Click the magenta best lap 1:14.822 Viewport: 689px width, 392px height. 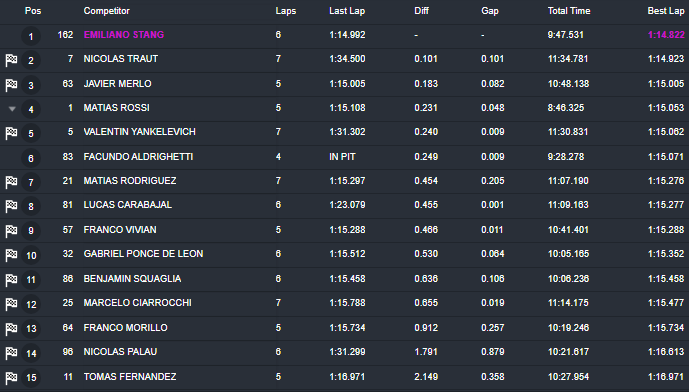click(666, 35)
